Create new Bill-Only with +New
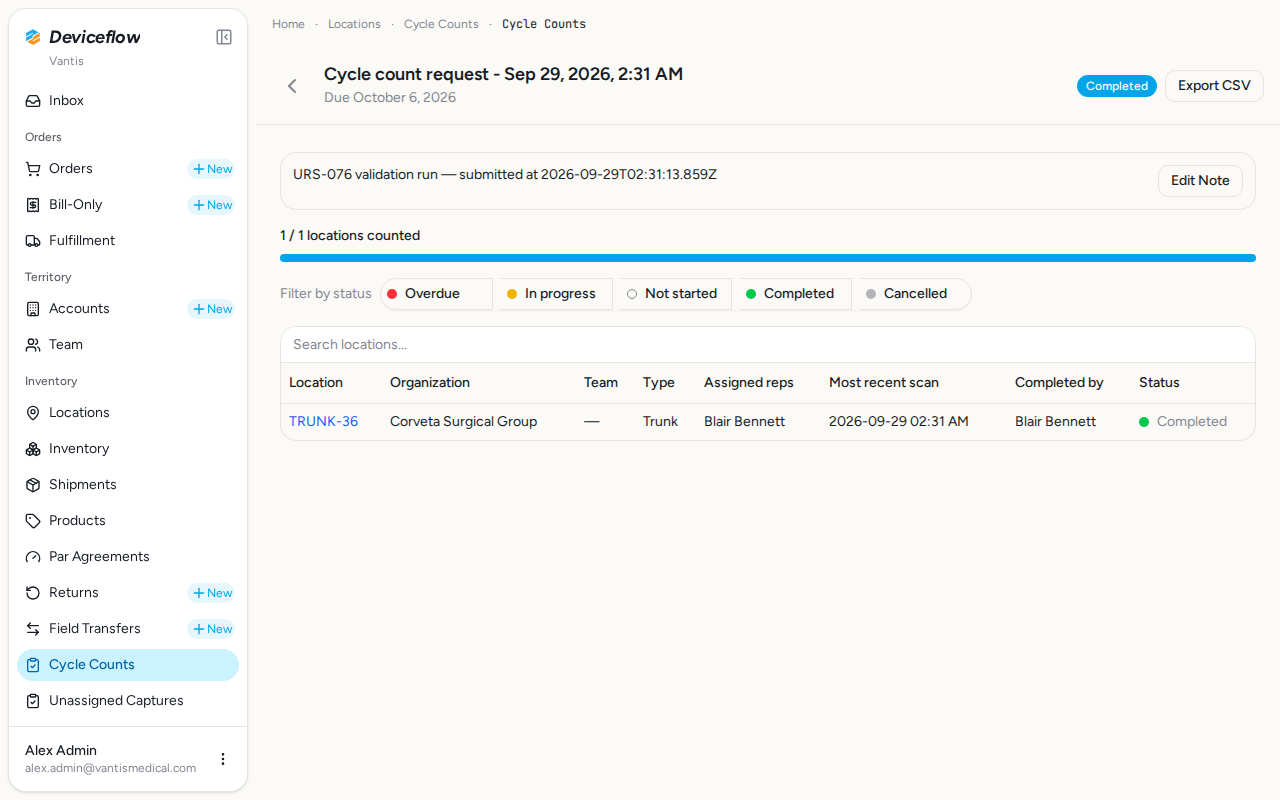 (212, 205)
